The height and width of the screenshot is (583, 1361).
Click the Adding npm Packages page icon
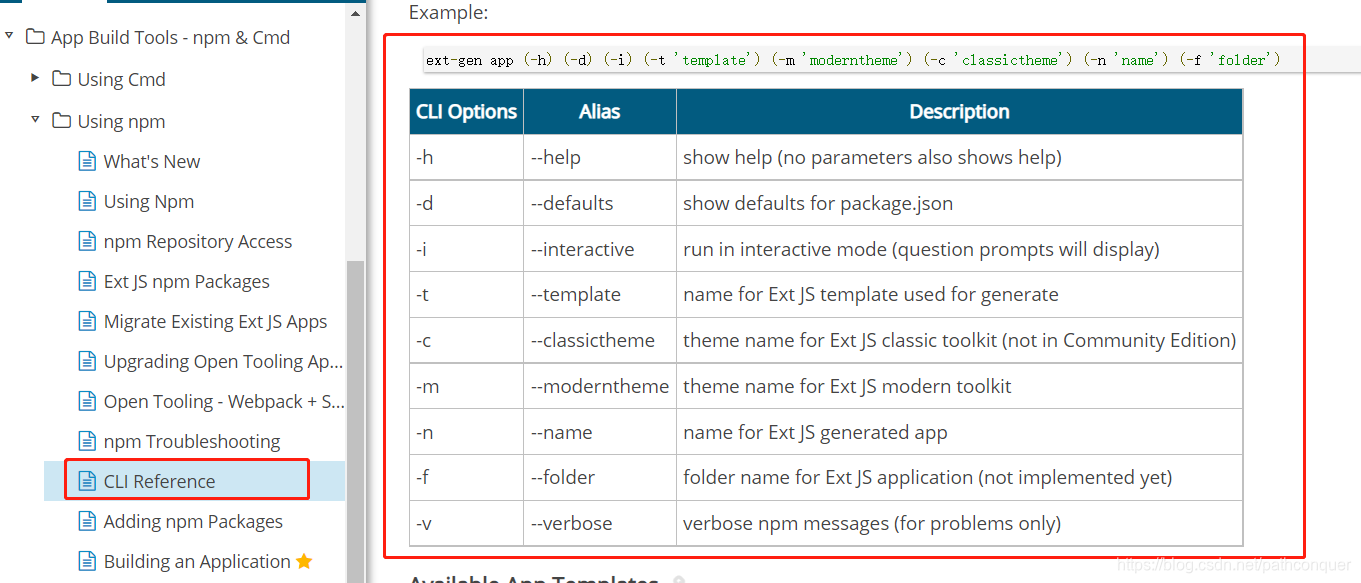point(87,521)
